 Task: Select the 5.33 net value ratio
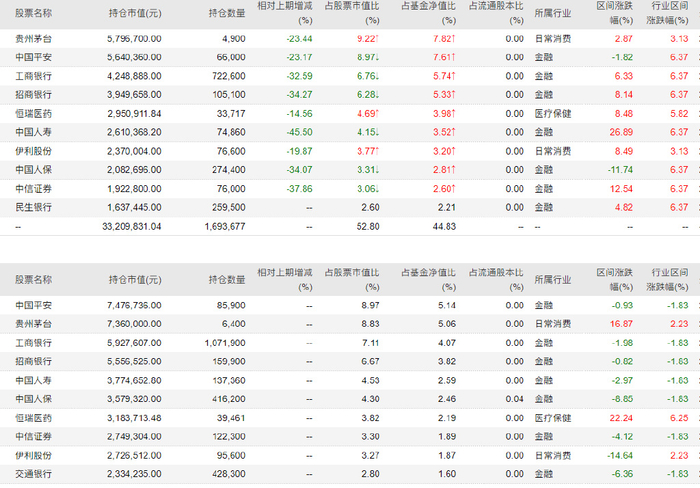tap(444, 95)
